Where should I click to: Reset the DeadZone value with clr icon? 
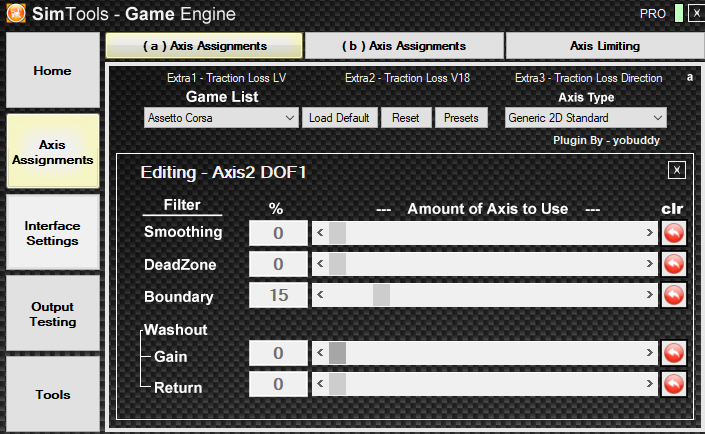point(674,264)
